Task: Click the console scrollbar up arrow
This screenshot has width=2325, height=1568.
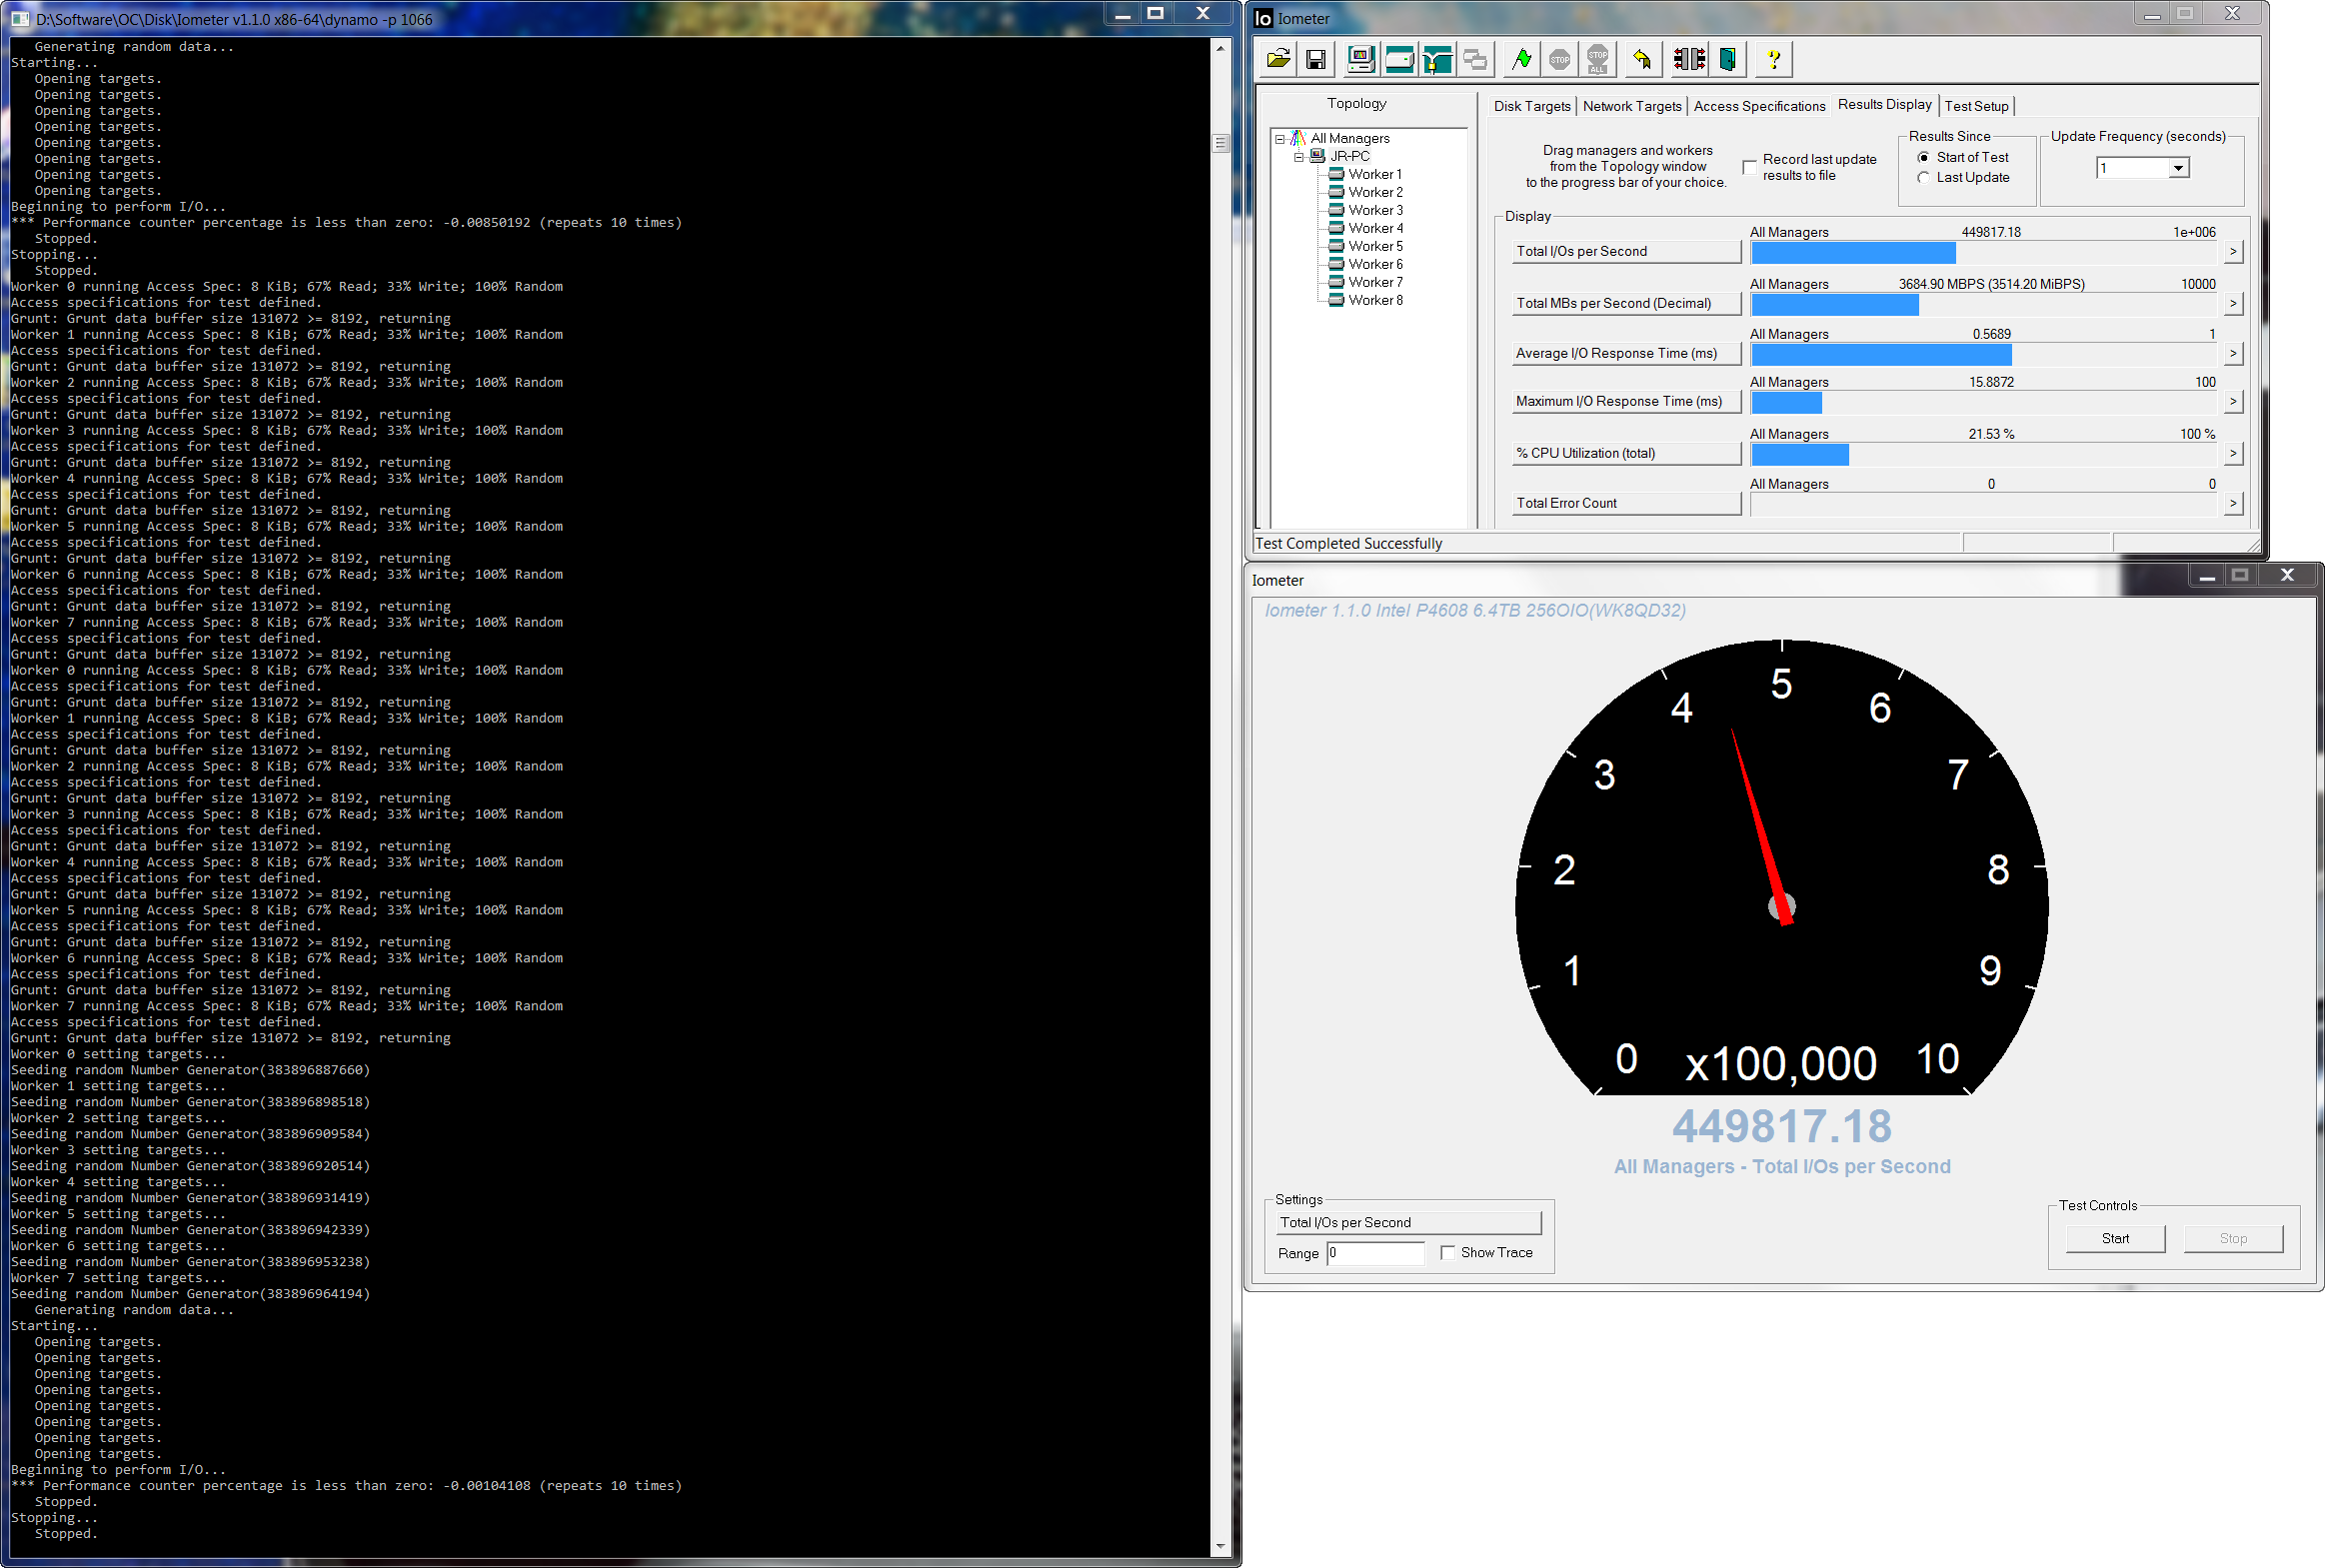Action: pos(1220,48)
